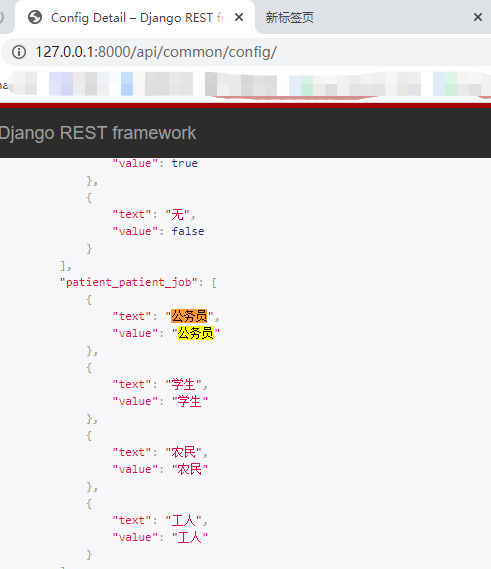The image size is (491, 569).
Task: Click the "无" text string
Action: (x=177, y=214)
